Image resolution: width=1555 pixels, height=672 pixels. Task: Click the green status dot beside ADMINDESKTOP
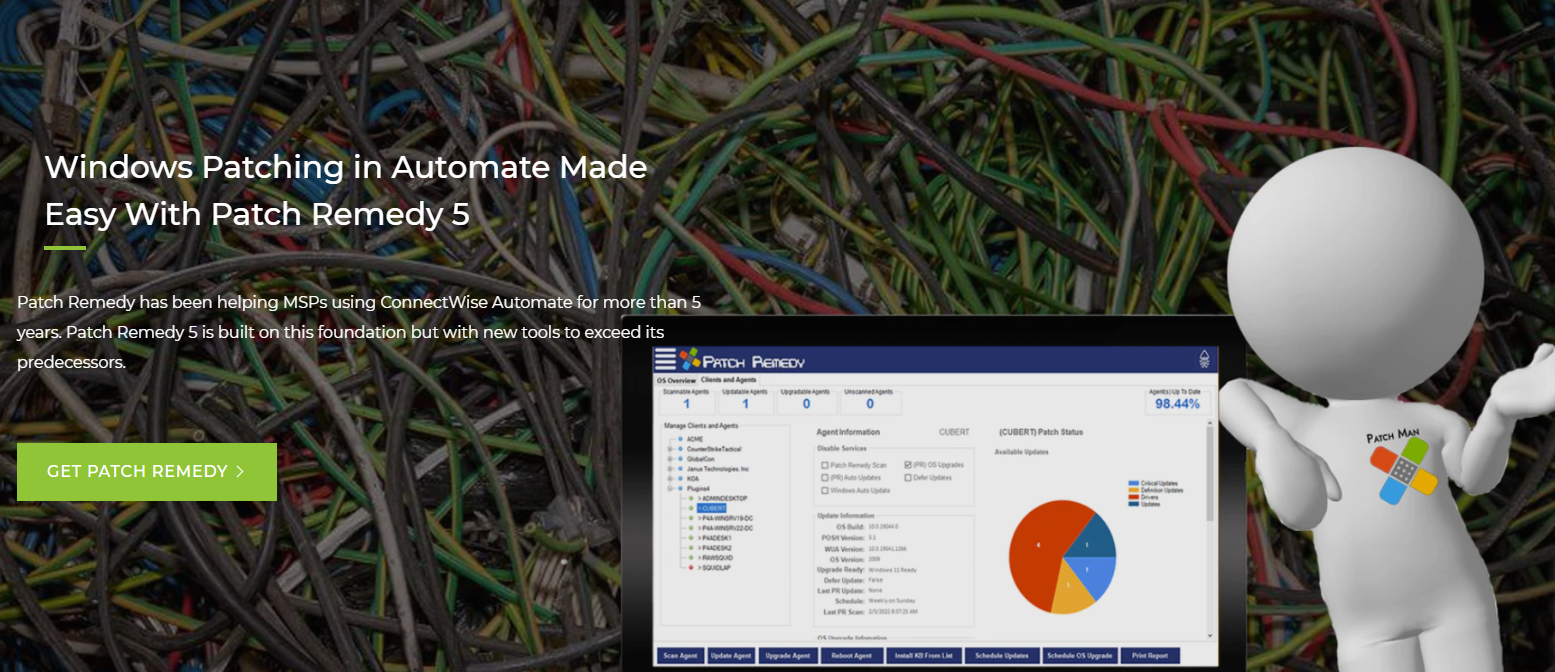click(x=690, y=498)
